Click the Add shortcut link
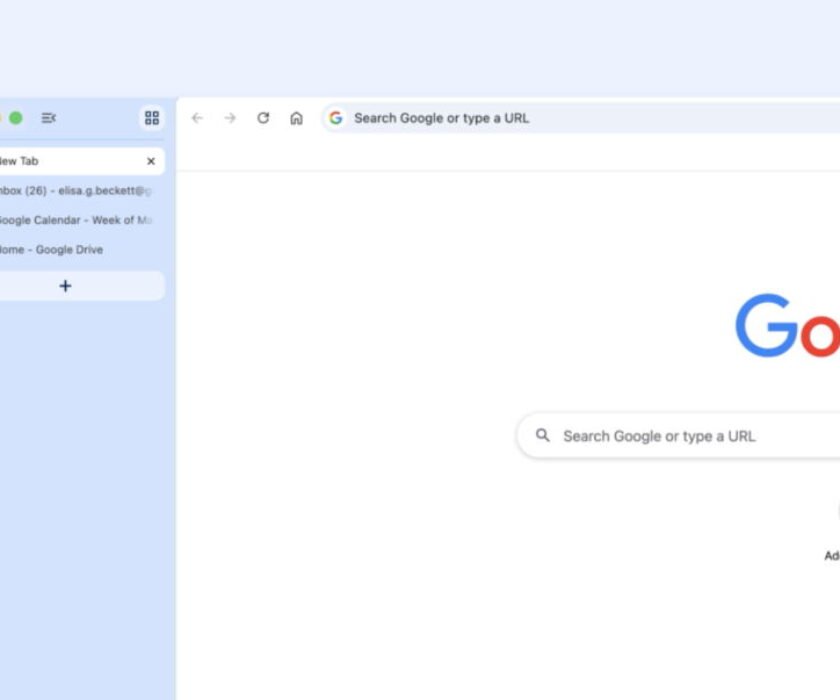 pos(831,553)
